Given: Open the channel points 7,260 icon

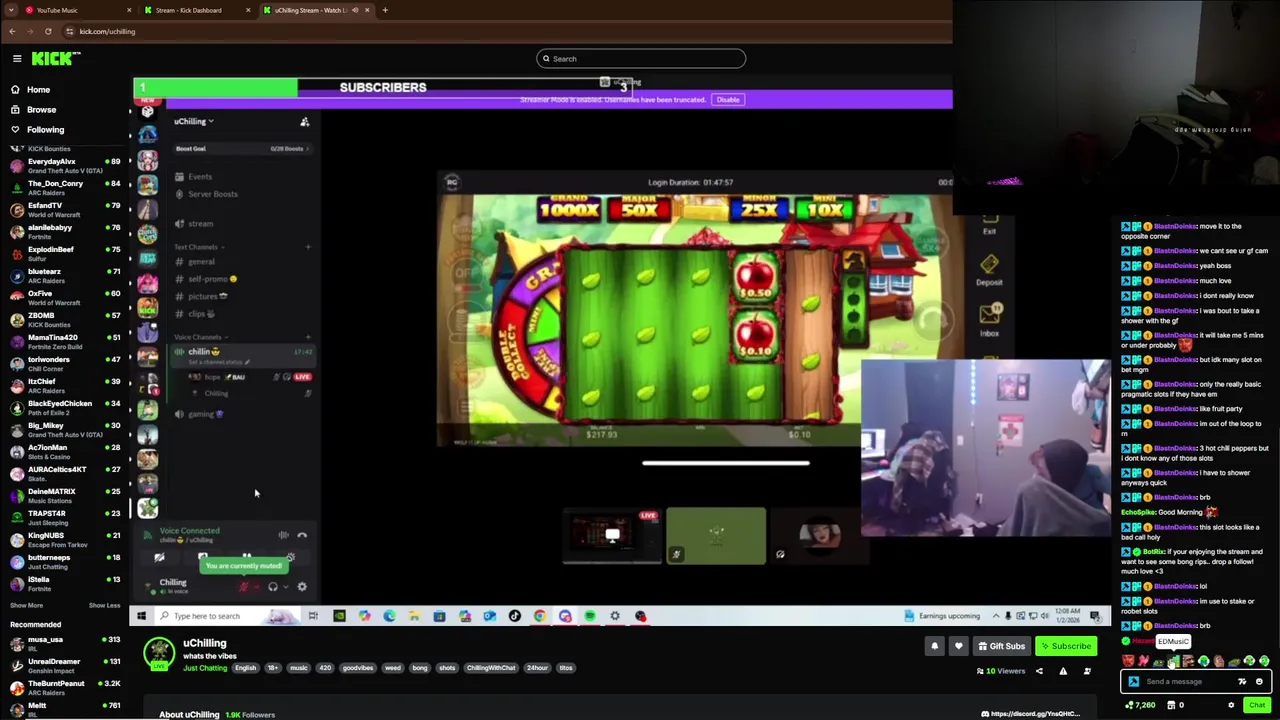Looking at the screenshot, I should coord(1139,705).
